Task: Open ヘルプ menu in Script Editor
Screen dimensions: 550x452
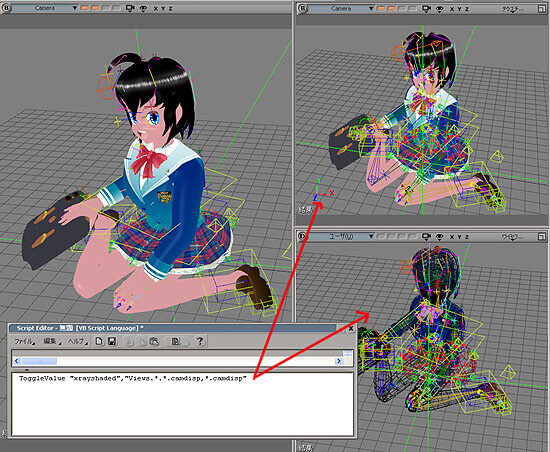Action: coord(78,341)
